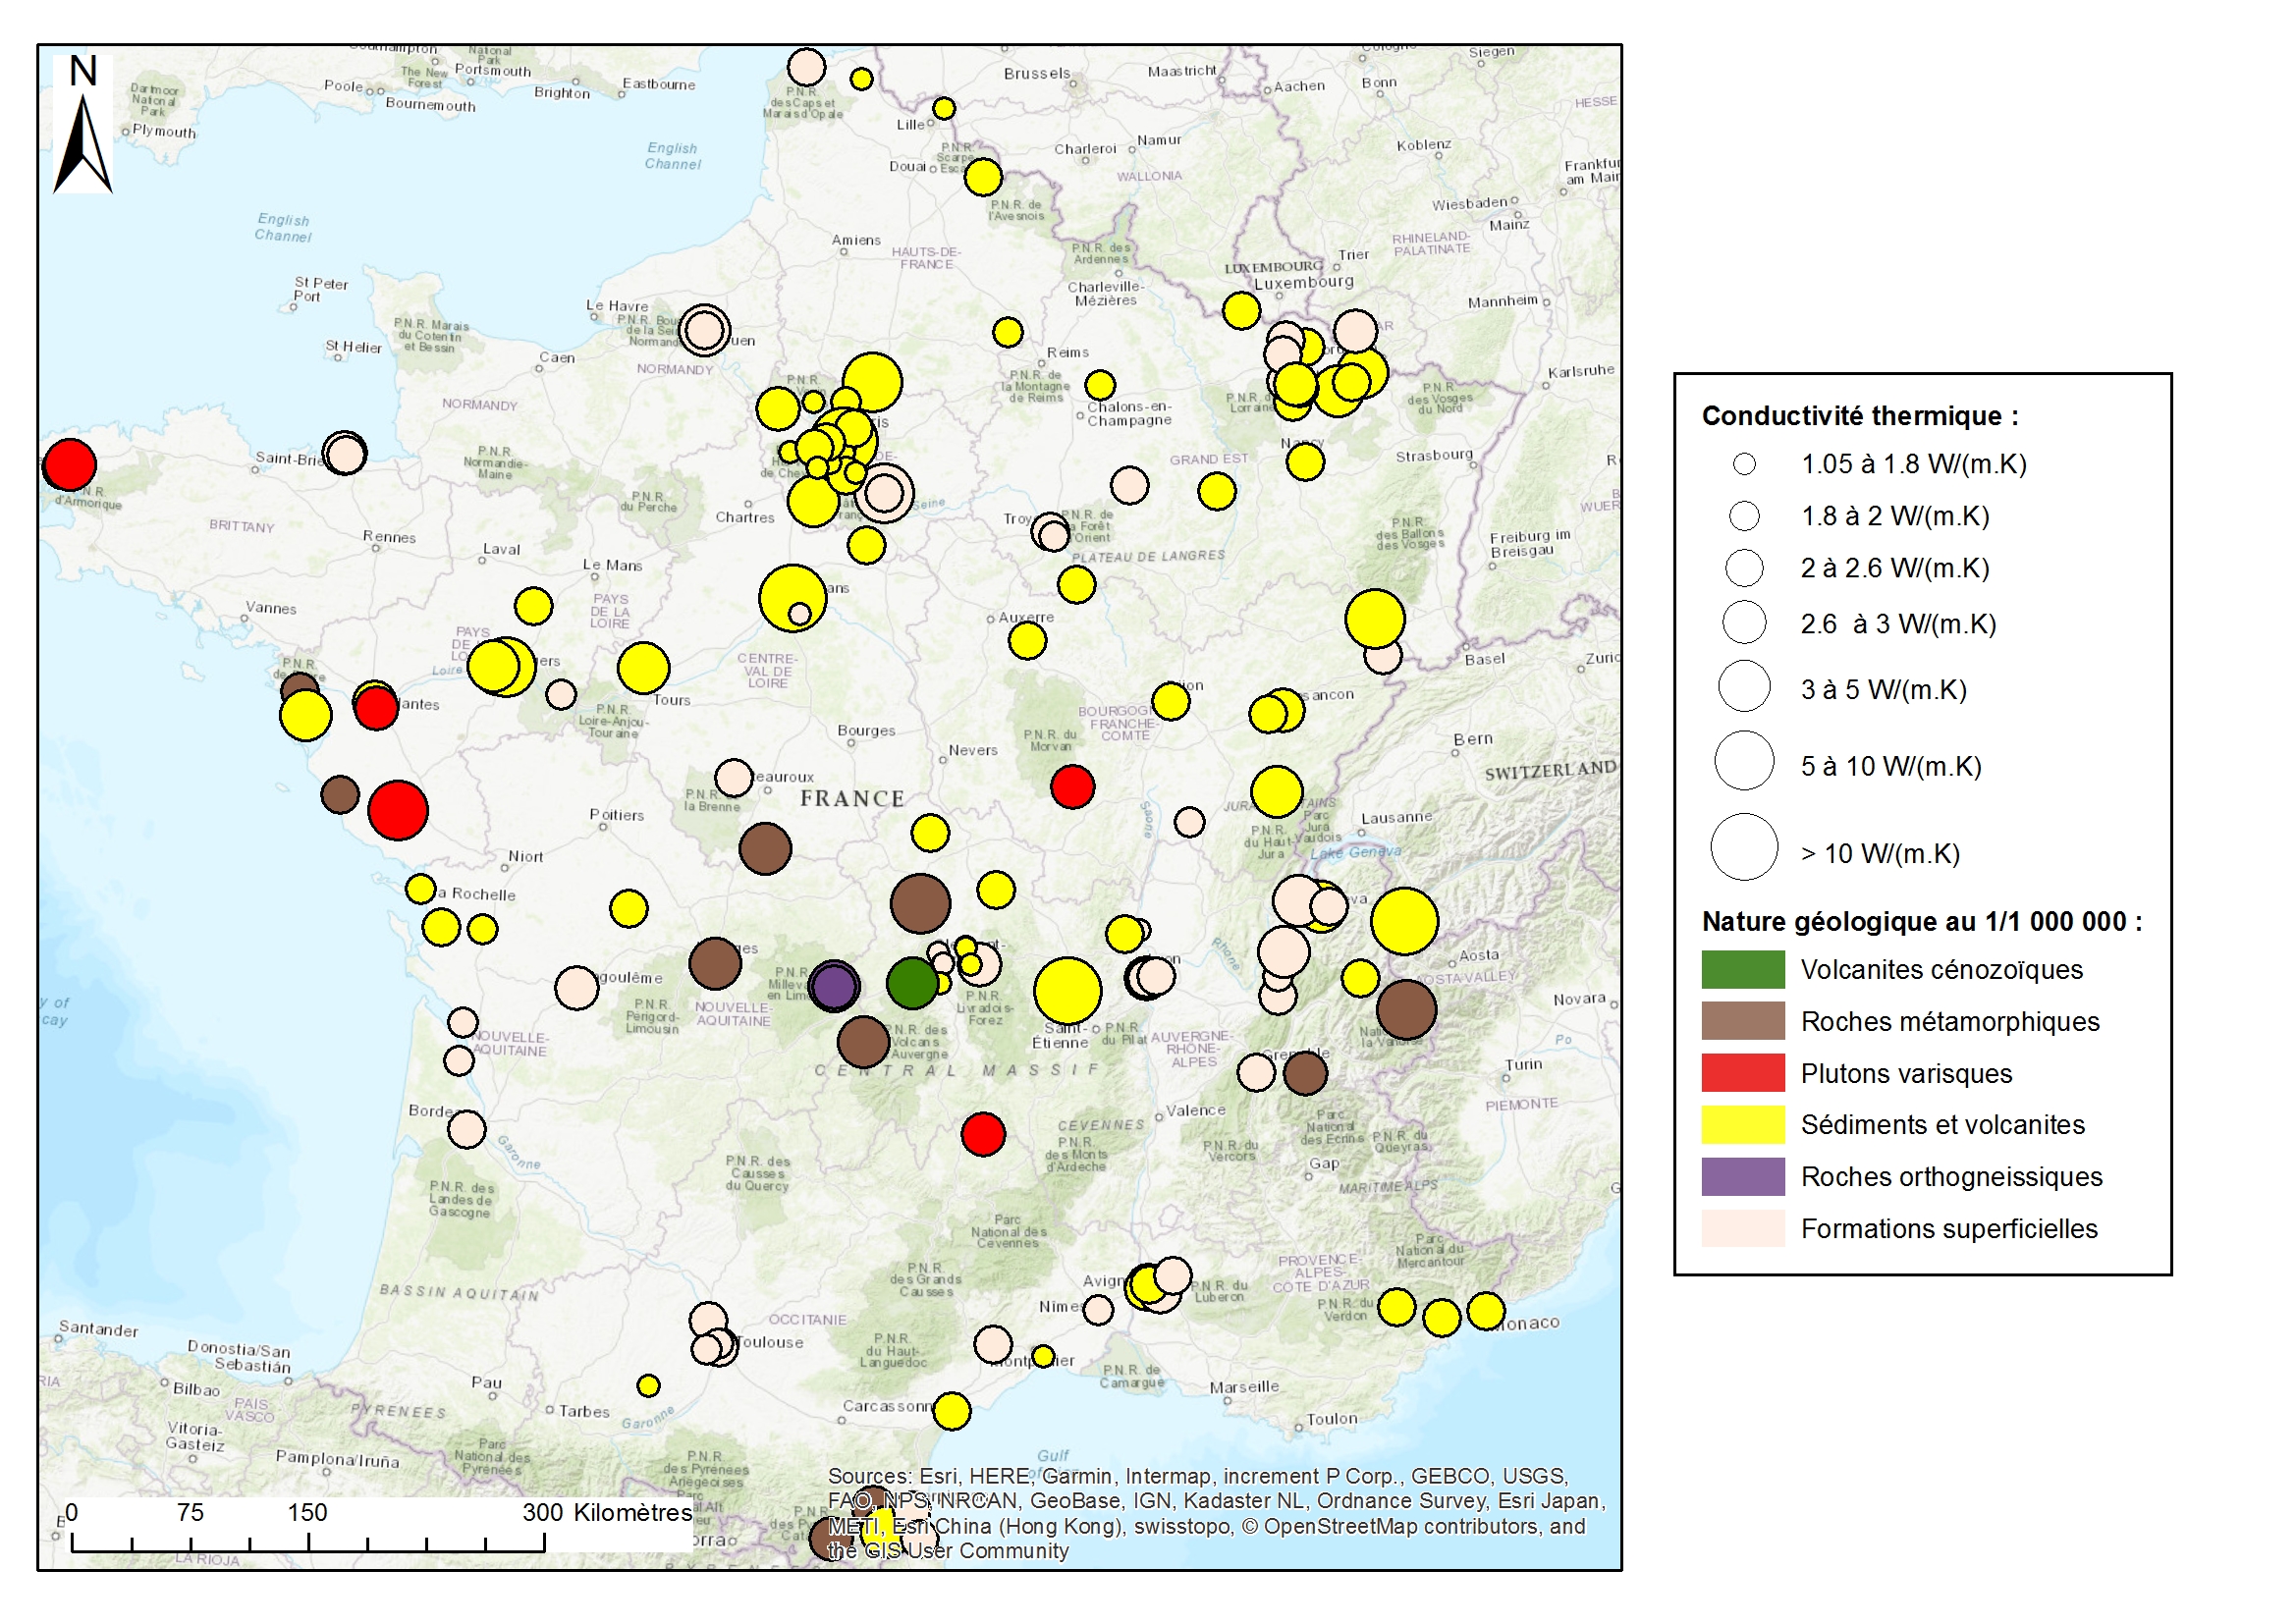Click the 5 à 10 W/(m.K) legend circle
Screen dimensions: 2296x1624
(x=1744, y=761)
